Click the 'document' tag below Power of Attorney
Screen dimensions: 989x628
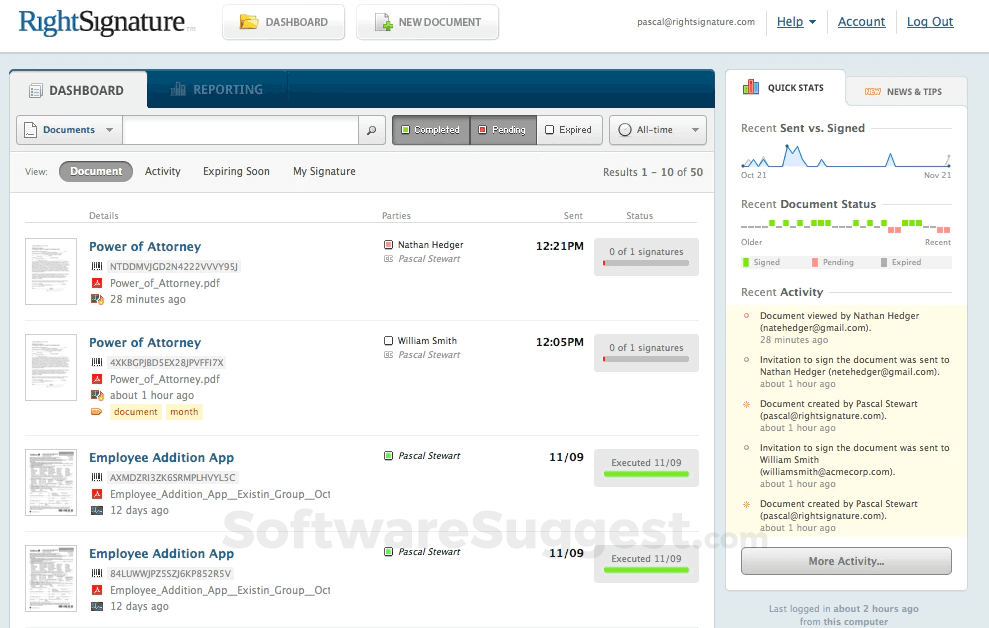(135, 412)
